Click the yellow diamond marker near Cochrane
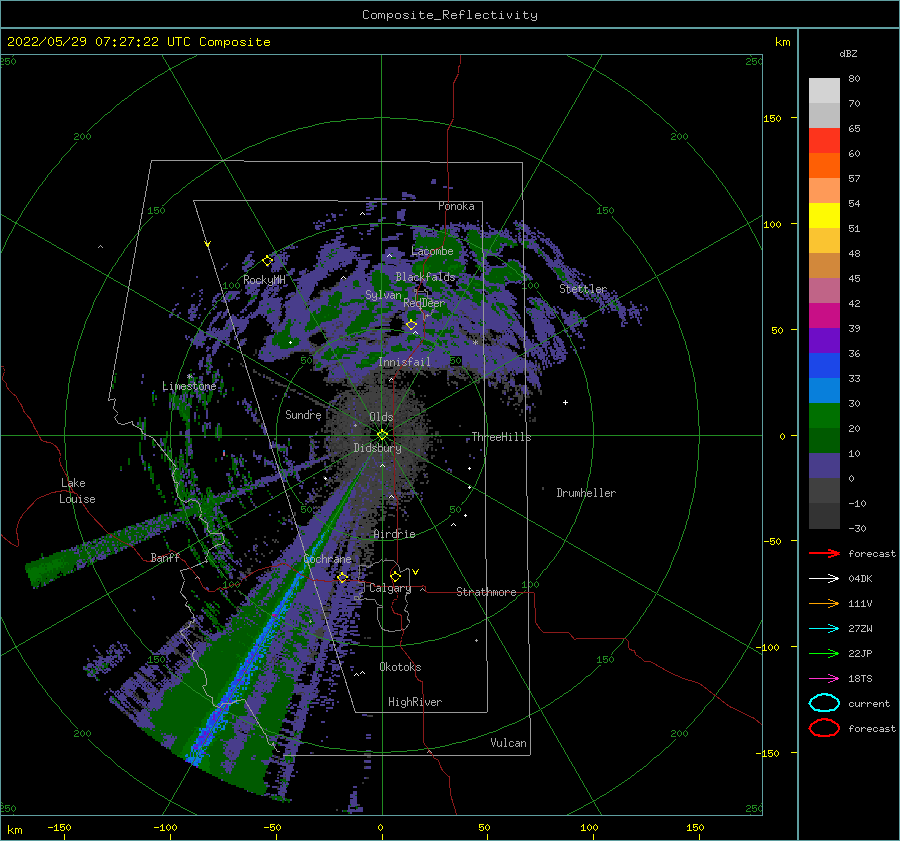 343,577
